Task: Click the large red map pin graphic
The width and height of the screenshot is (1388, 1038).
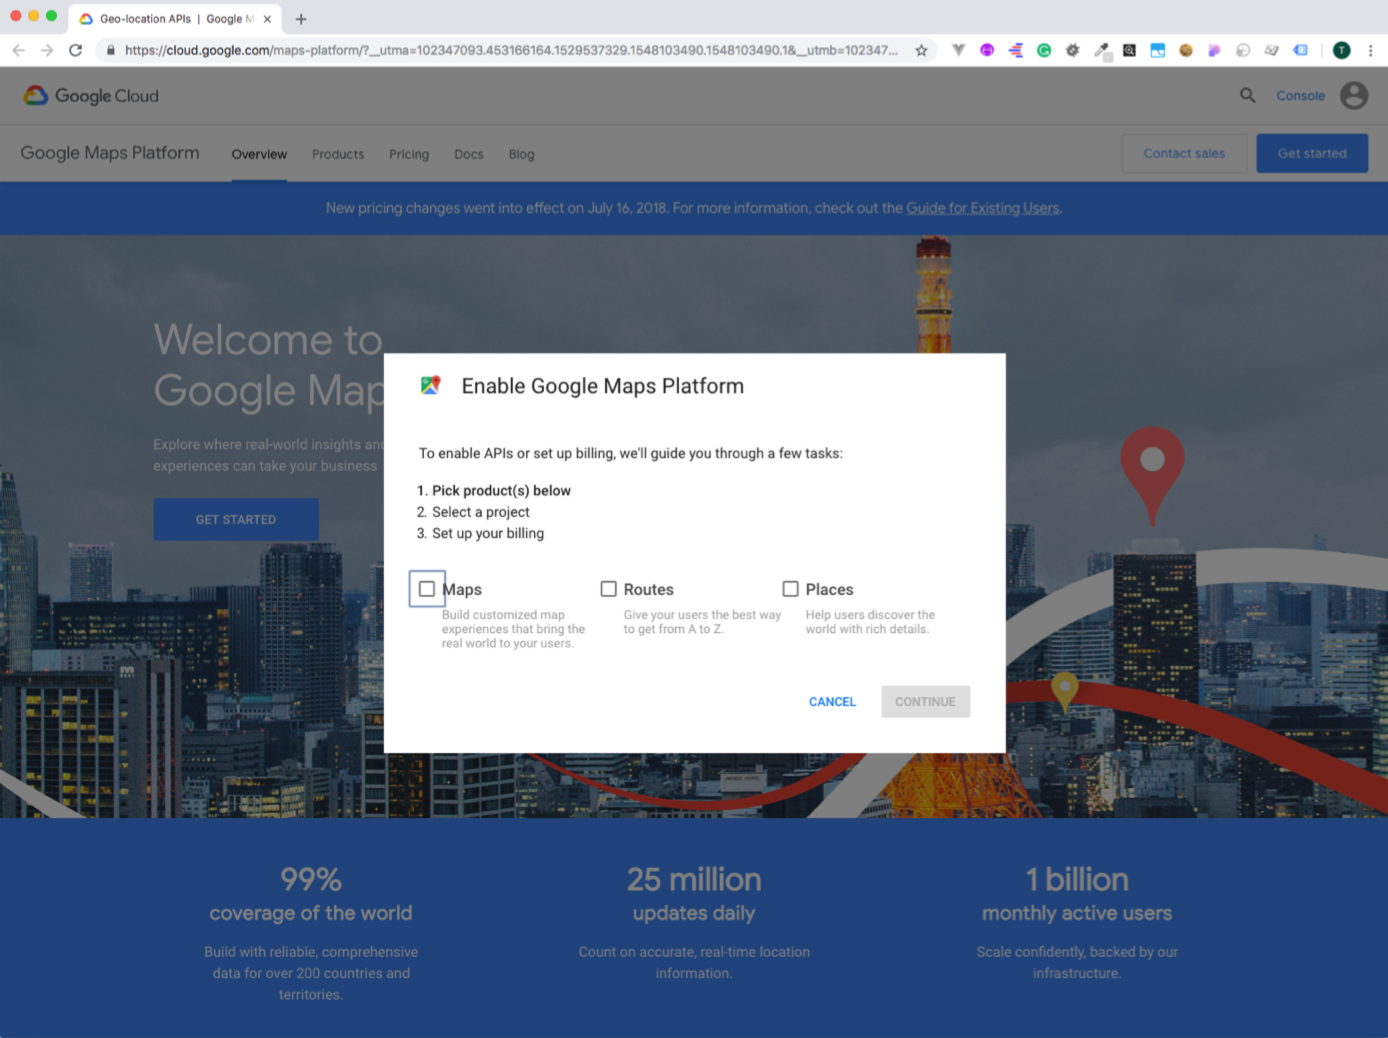Action: [1152, 475]
